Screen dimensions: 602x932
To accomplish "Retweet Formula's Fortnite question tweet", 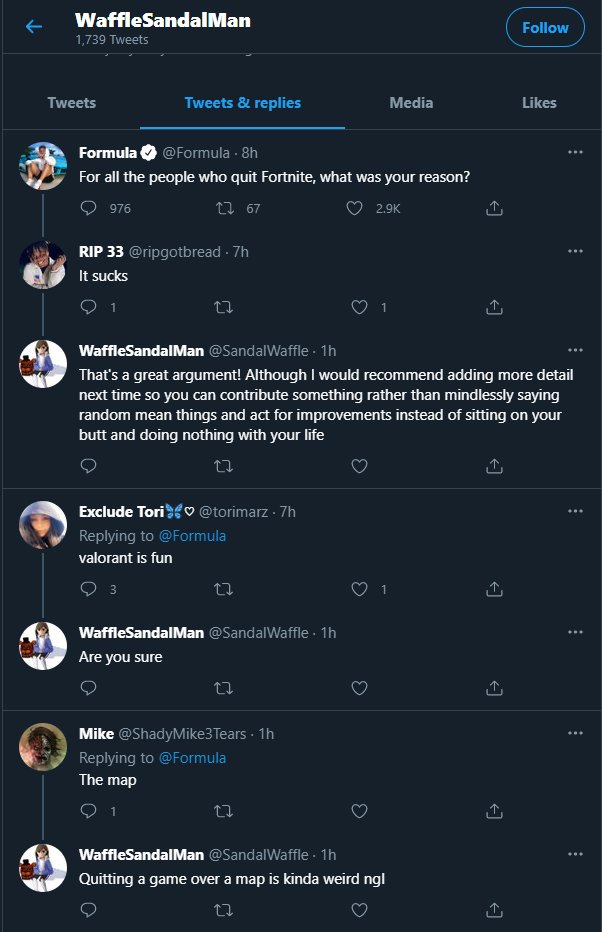I will 225,208.
